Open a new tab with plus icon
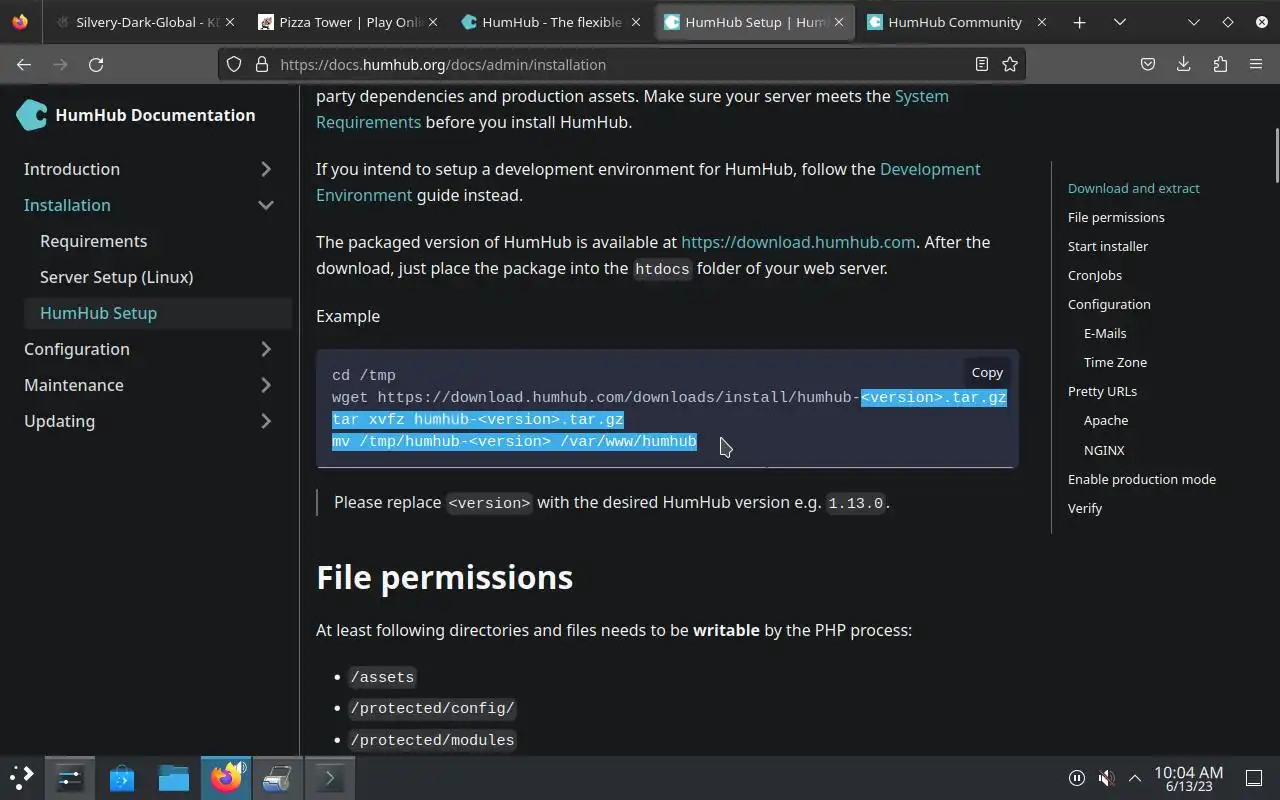This screenshot has height=800, width=1280. (1079, 22)
